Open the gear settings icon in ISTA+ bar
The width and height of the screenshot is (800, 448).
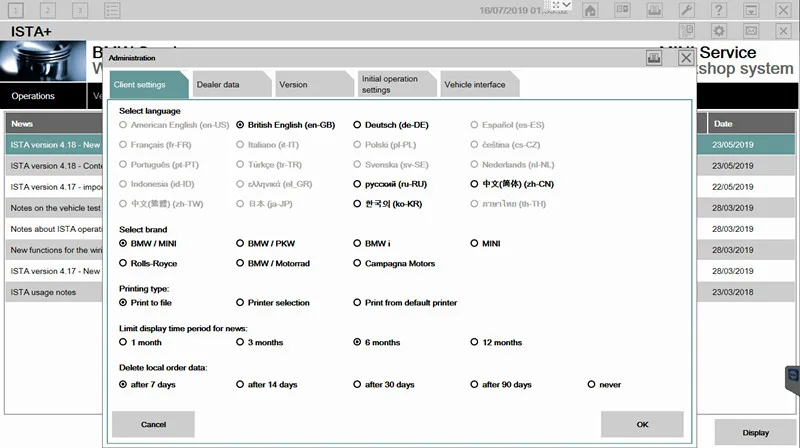(x=719, y=31)
